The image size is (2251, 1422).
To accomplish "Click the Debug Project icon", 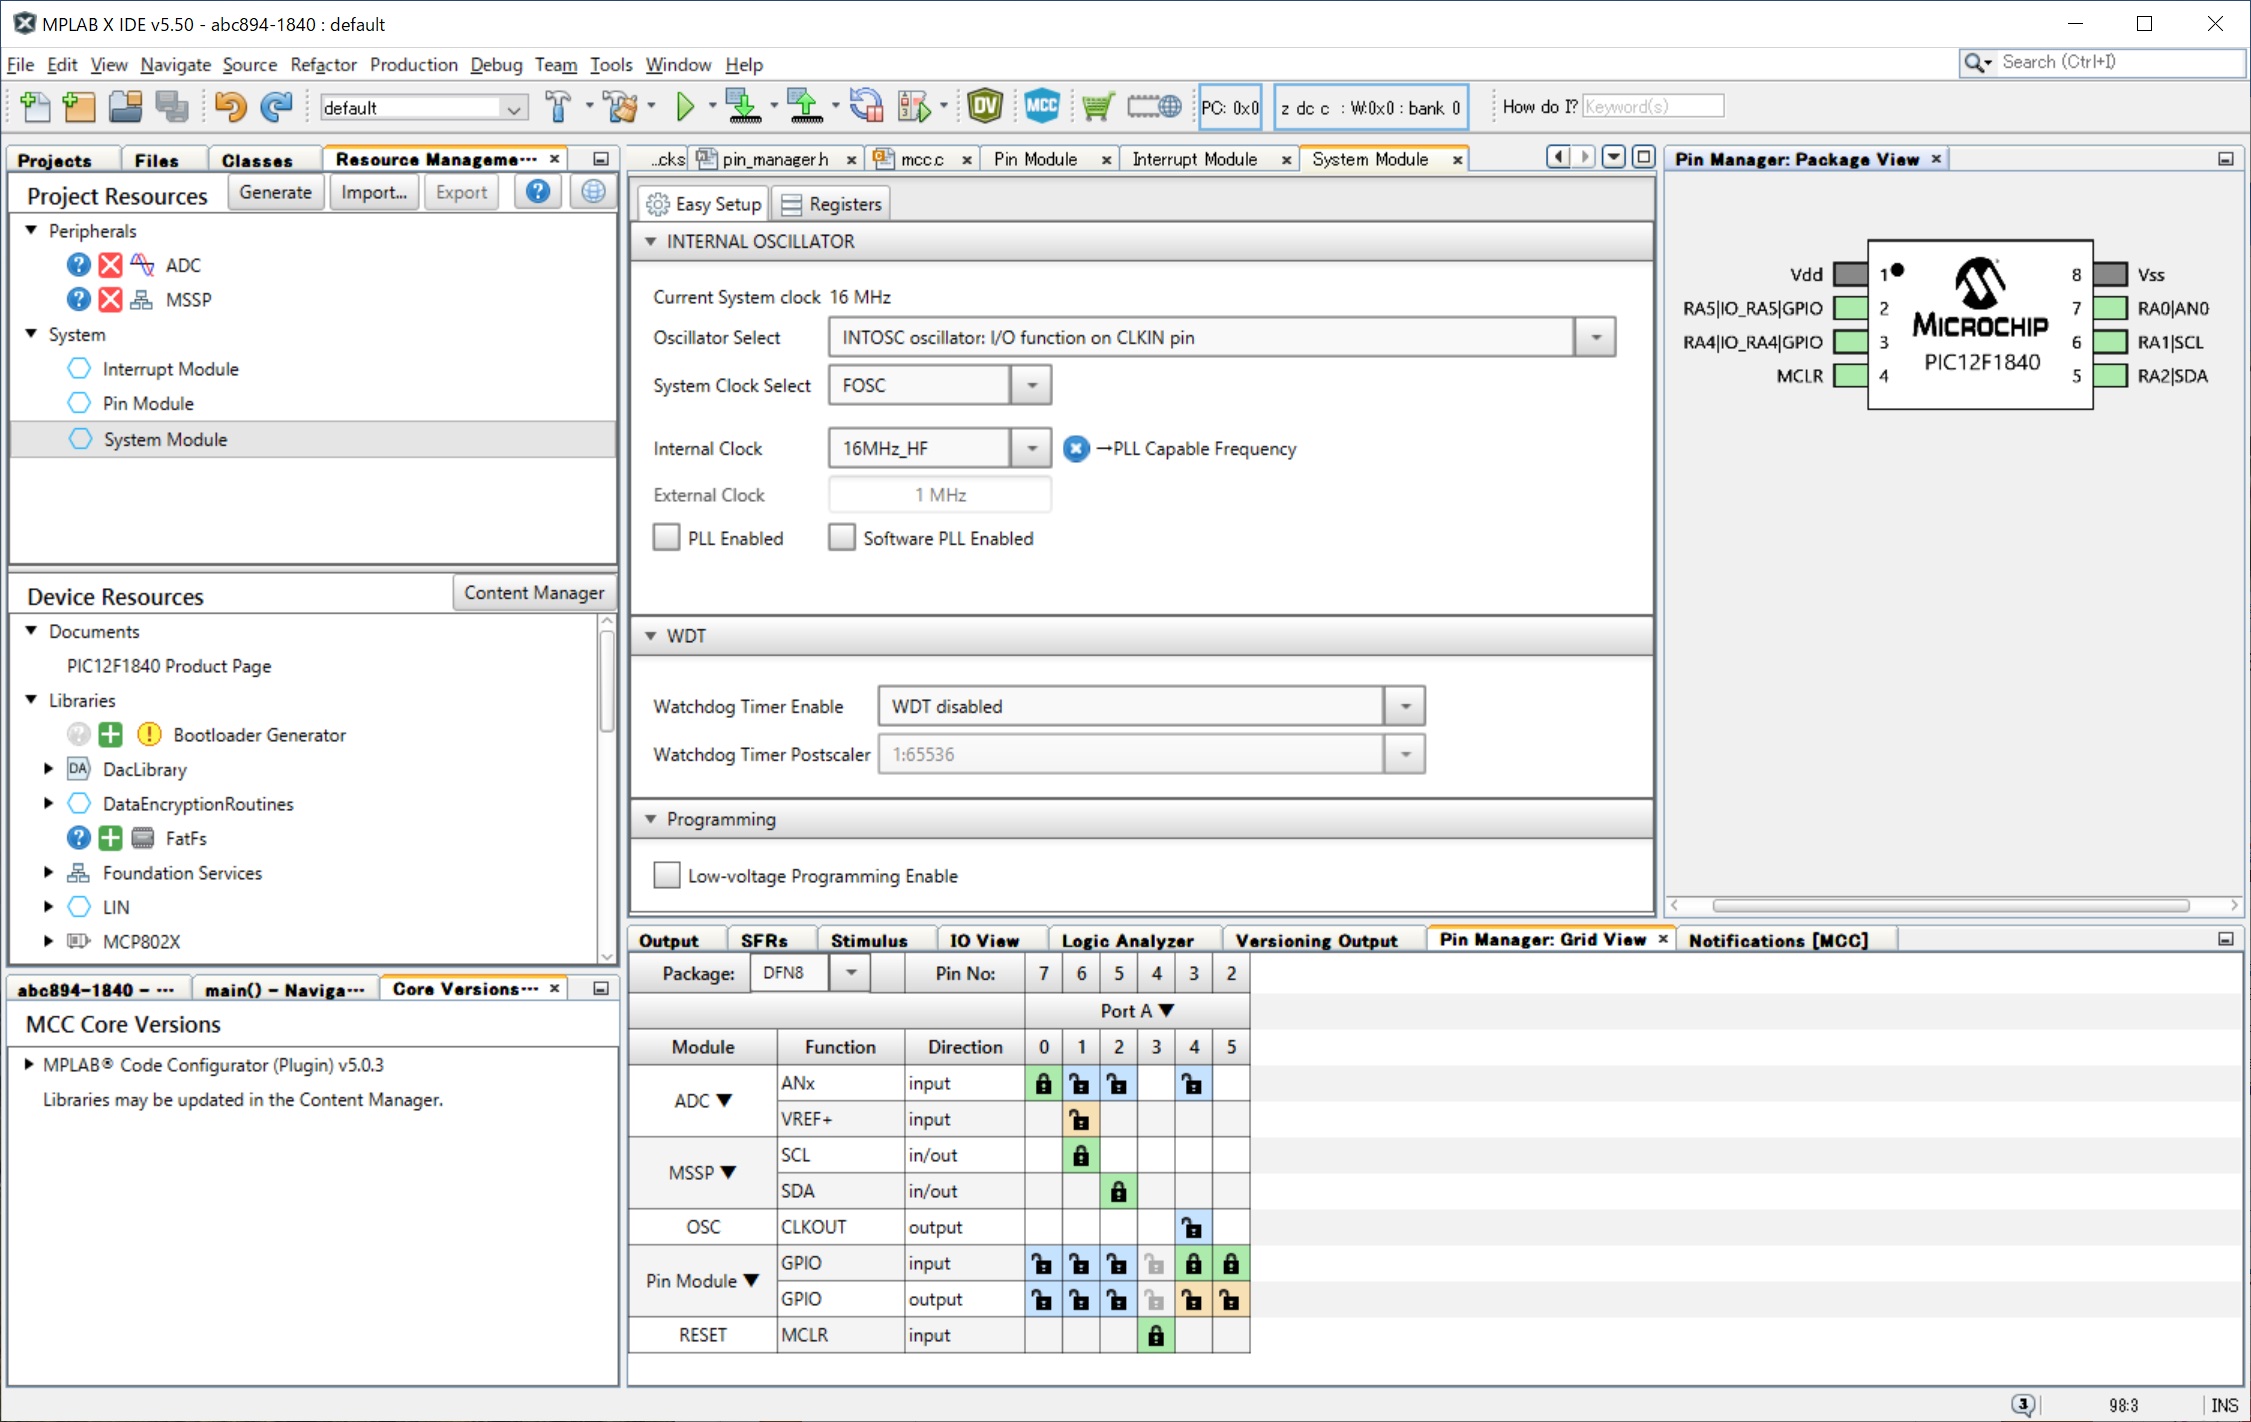I will tap(914, 107).
